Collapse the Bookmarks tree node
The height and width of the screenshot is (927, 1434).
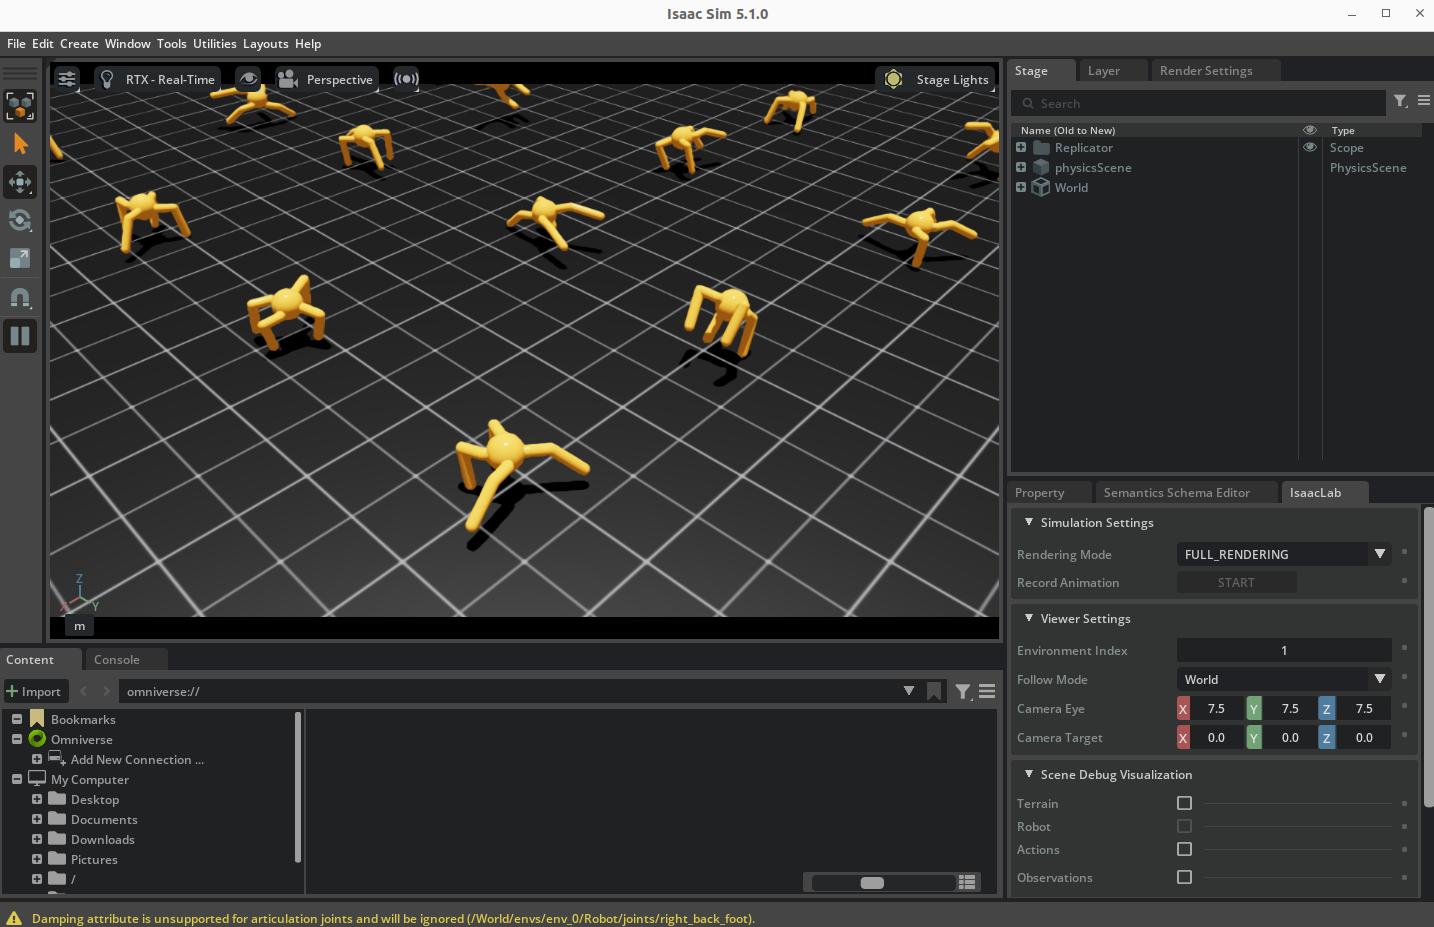coord(17,719)
